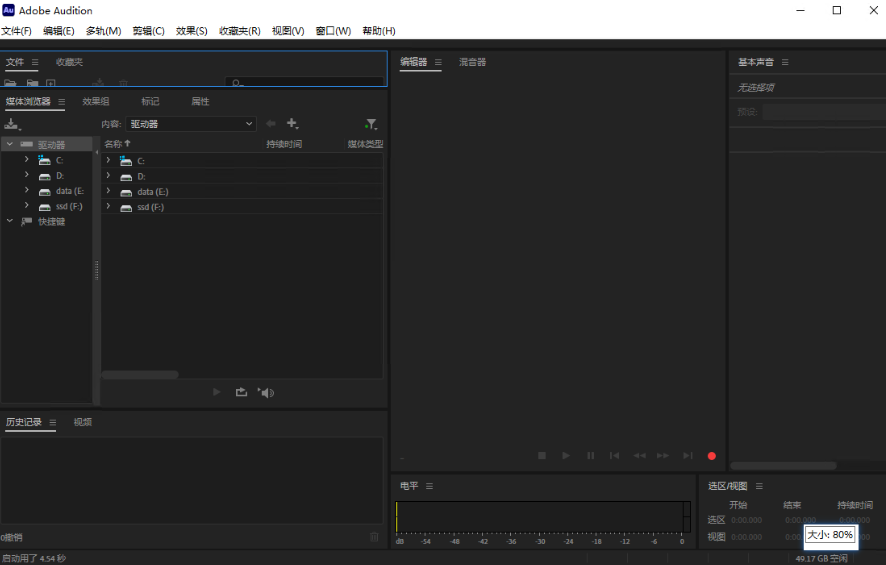Viewport: 886px width, 565px height.
Task: Sort by the 名称 column header
Action: click(118, 144)
